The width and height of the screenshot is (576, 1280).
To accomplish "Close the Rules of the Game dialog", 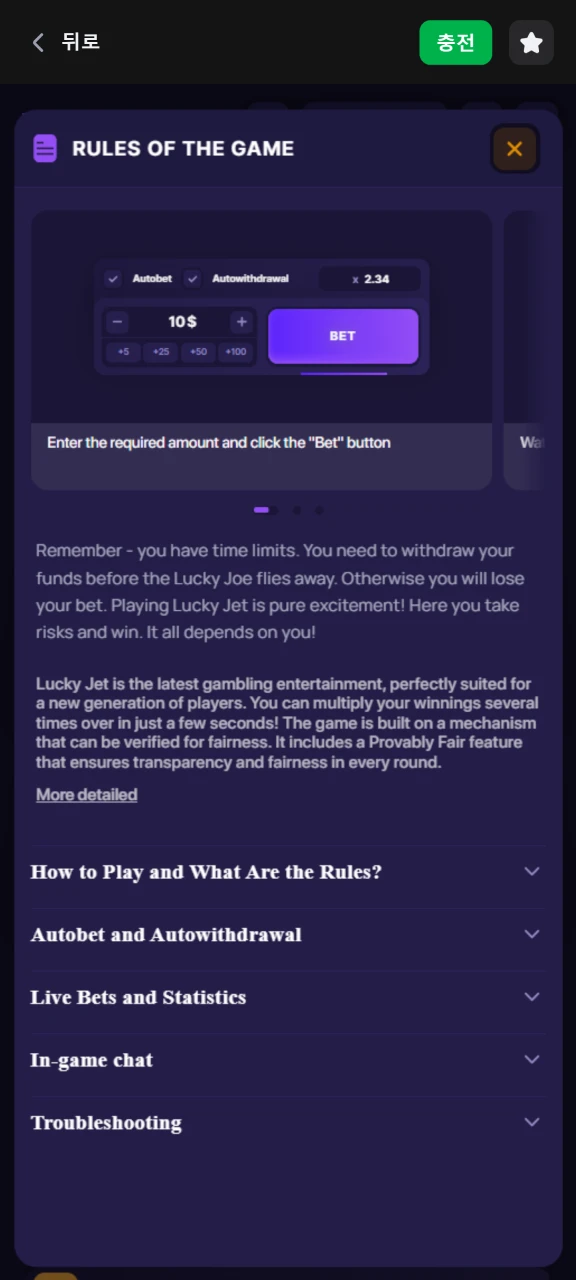I will point(515,149).
